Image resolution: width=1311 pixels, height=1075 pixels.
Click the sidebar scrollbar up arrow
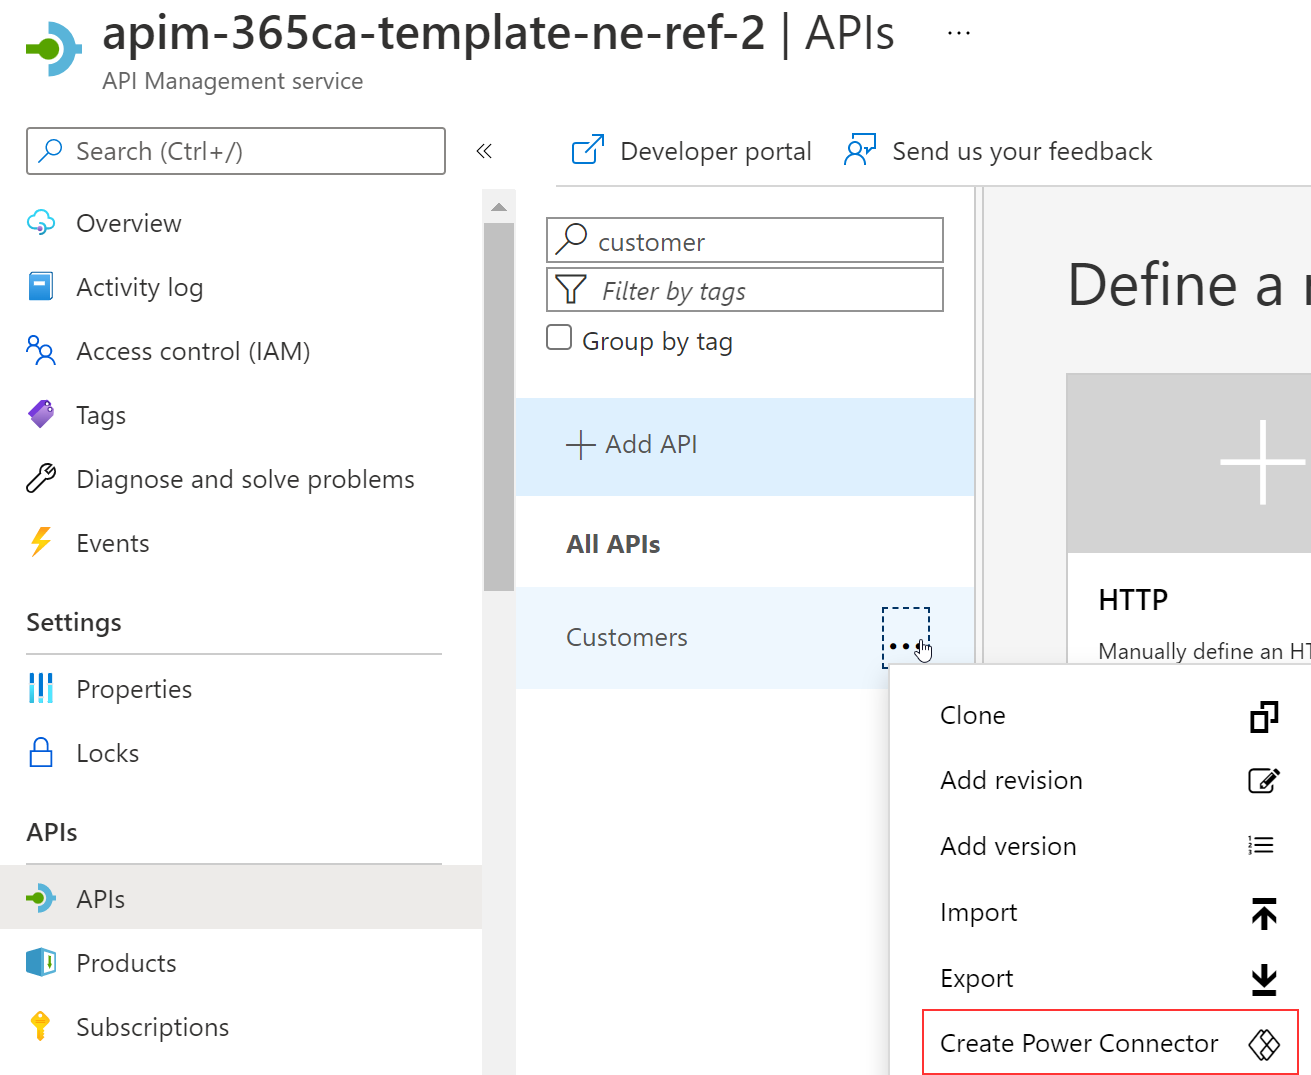[499, 207]
